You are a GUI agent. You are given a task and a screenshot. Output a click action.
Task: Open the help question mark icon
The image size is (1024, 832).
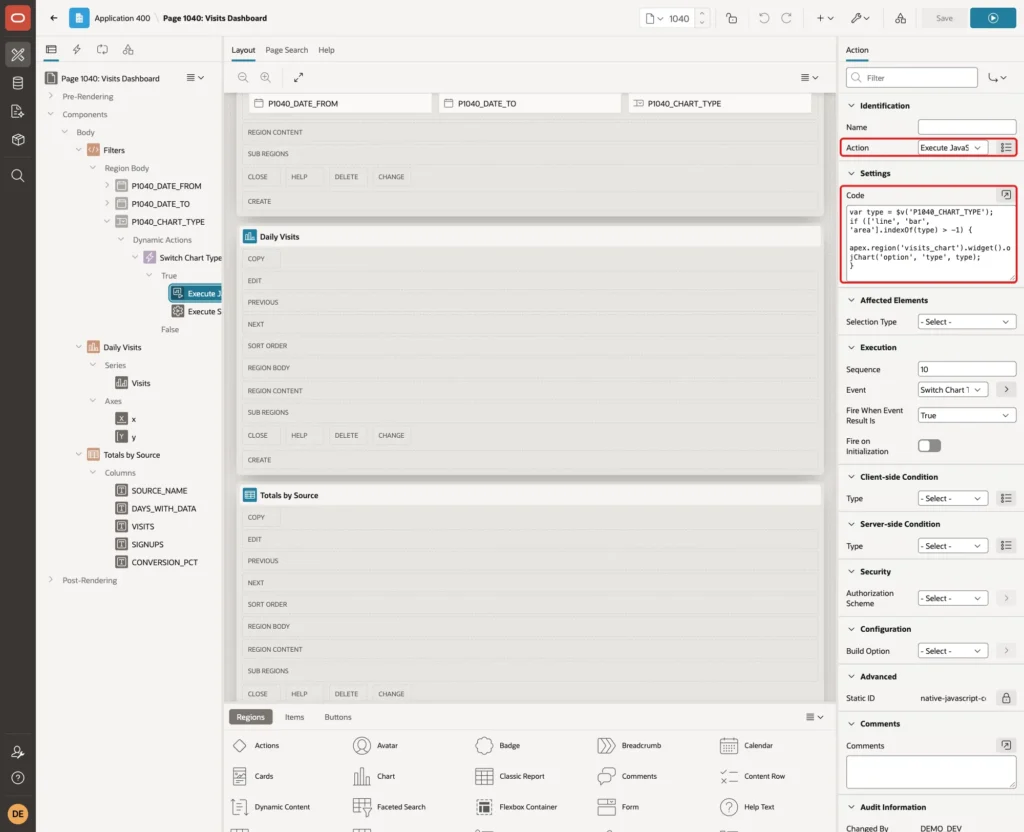[18, 778]
